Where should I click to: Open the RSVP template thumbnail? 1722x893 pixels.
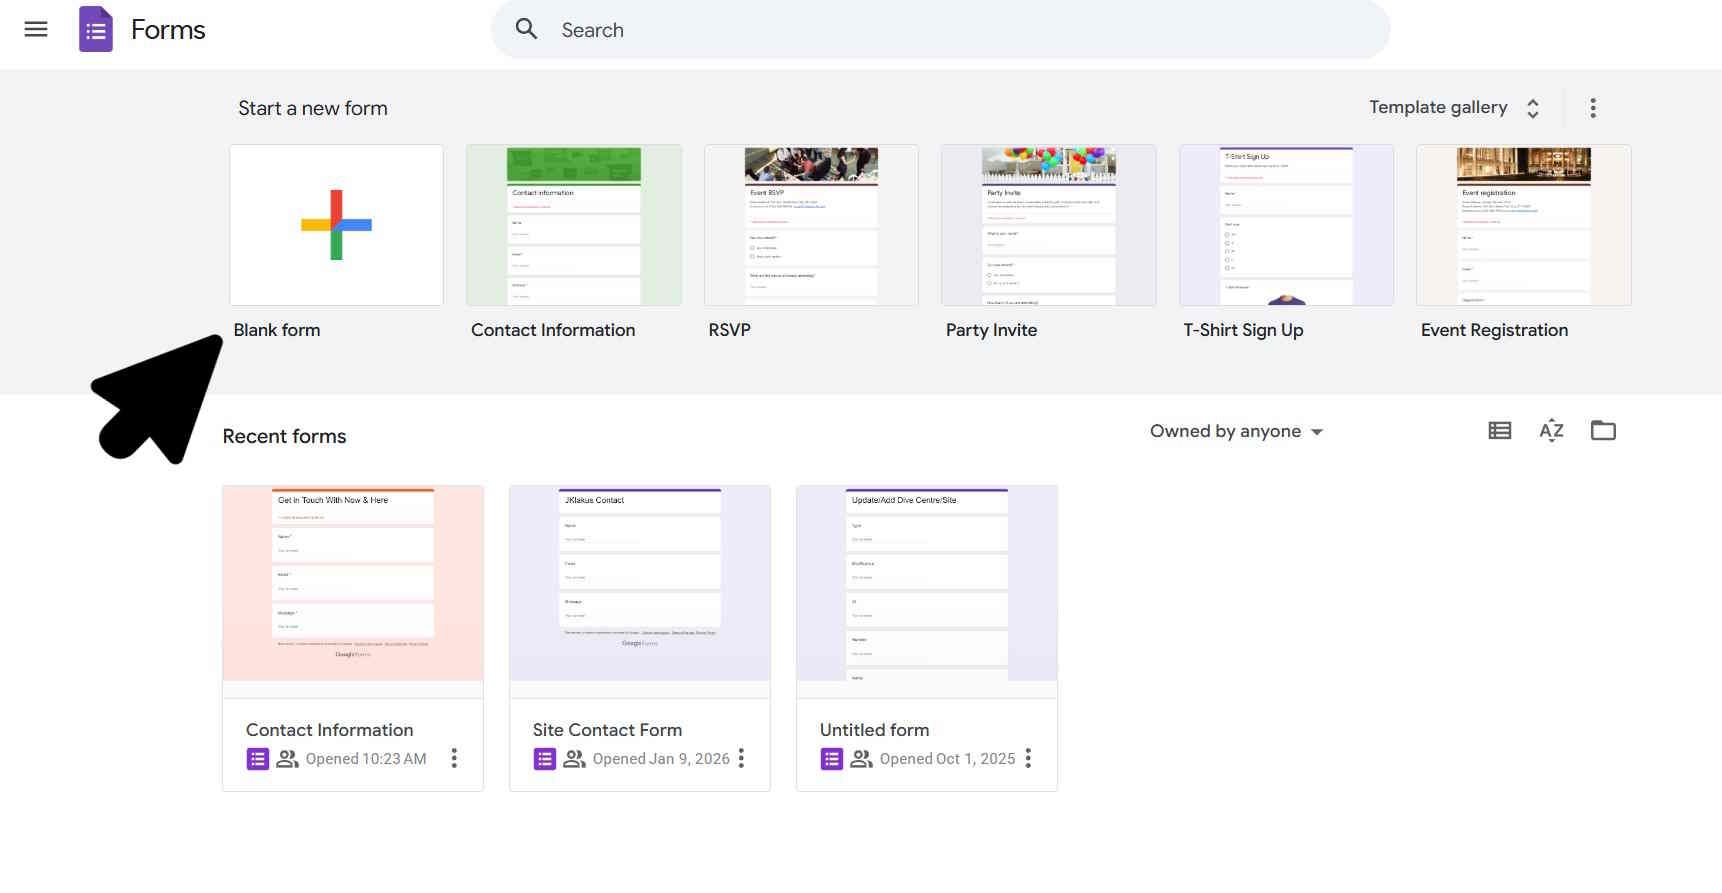pyautogui.click(x=811, y=225)
